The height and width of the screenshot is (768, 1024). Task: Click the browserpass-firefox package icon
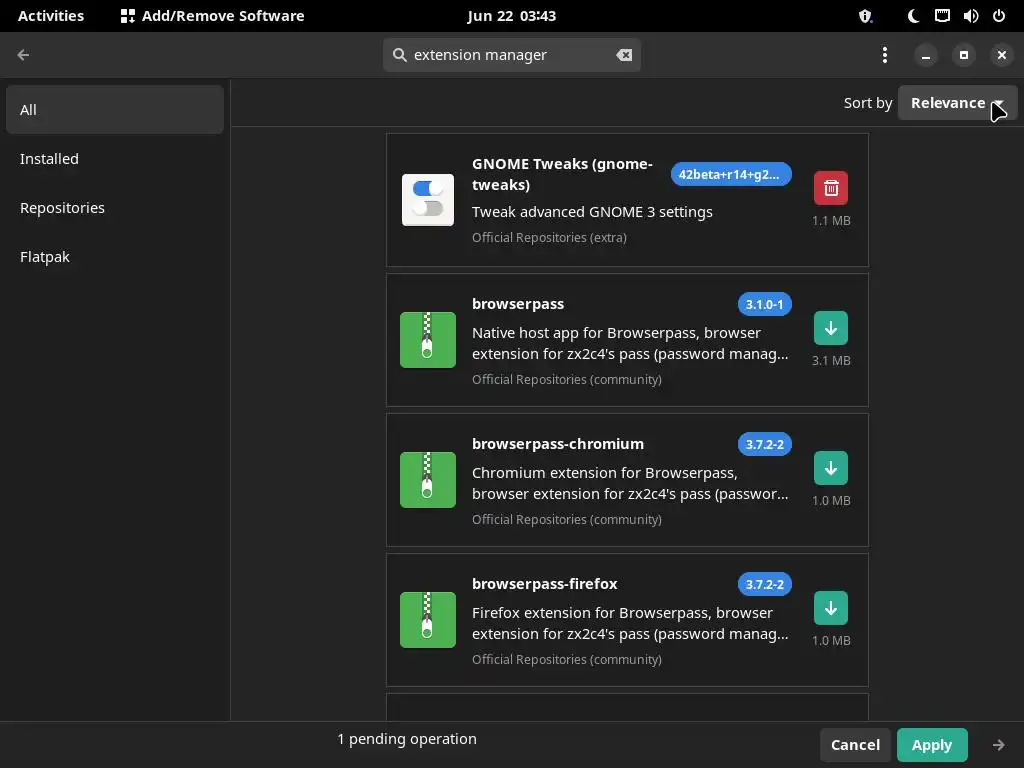(x=428, y=620)
